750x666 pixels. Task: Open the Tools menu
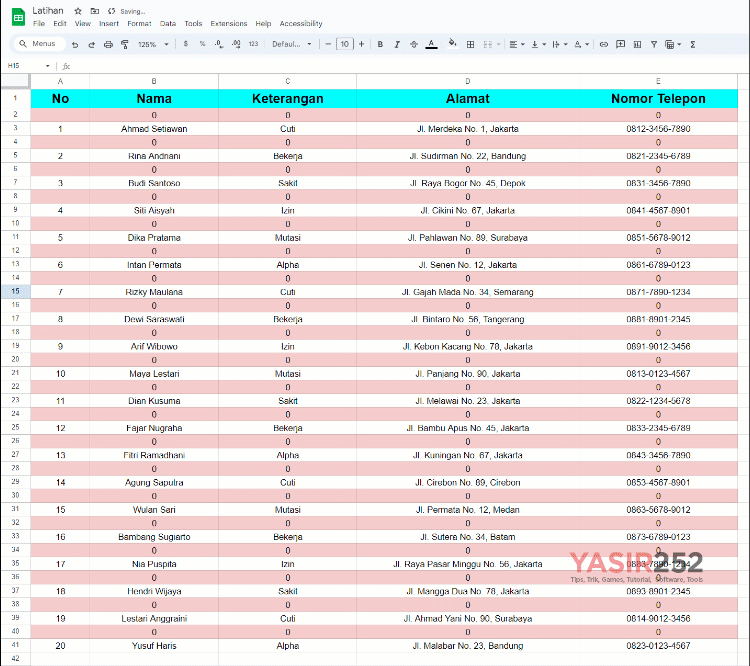(x=193, y=23)
